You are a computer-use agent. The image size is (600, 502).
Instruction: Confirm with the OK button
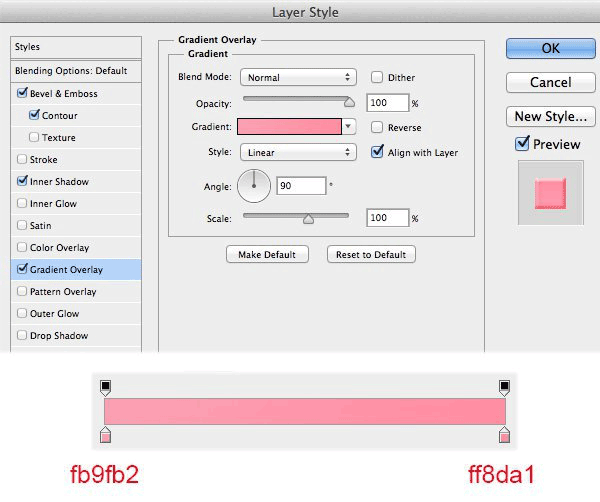551,48
